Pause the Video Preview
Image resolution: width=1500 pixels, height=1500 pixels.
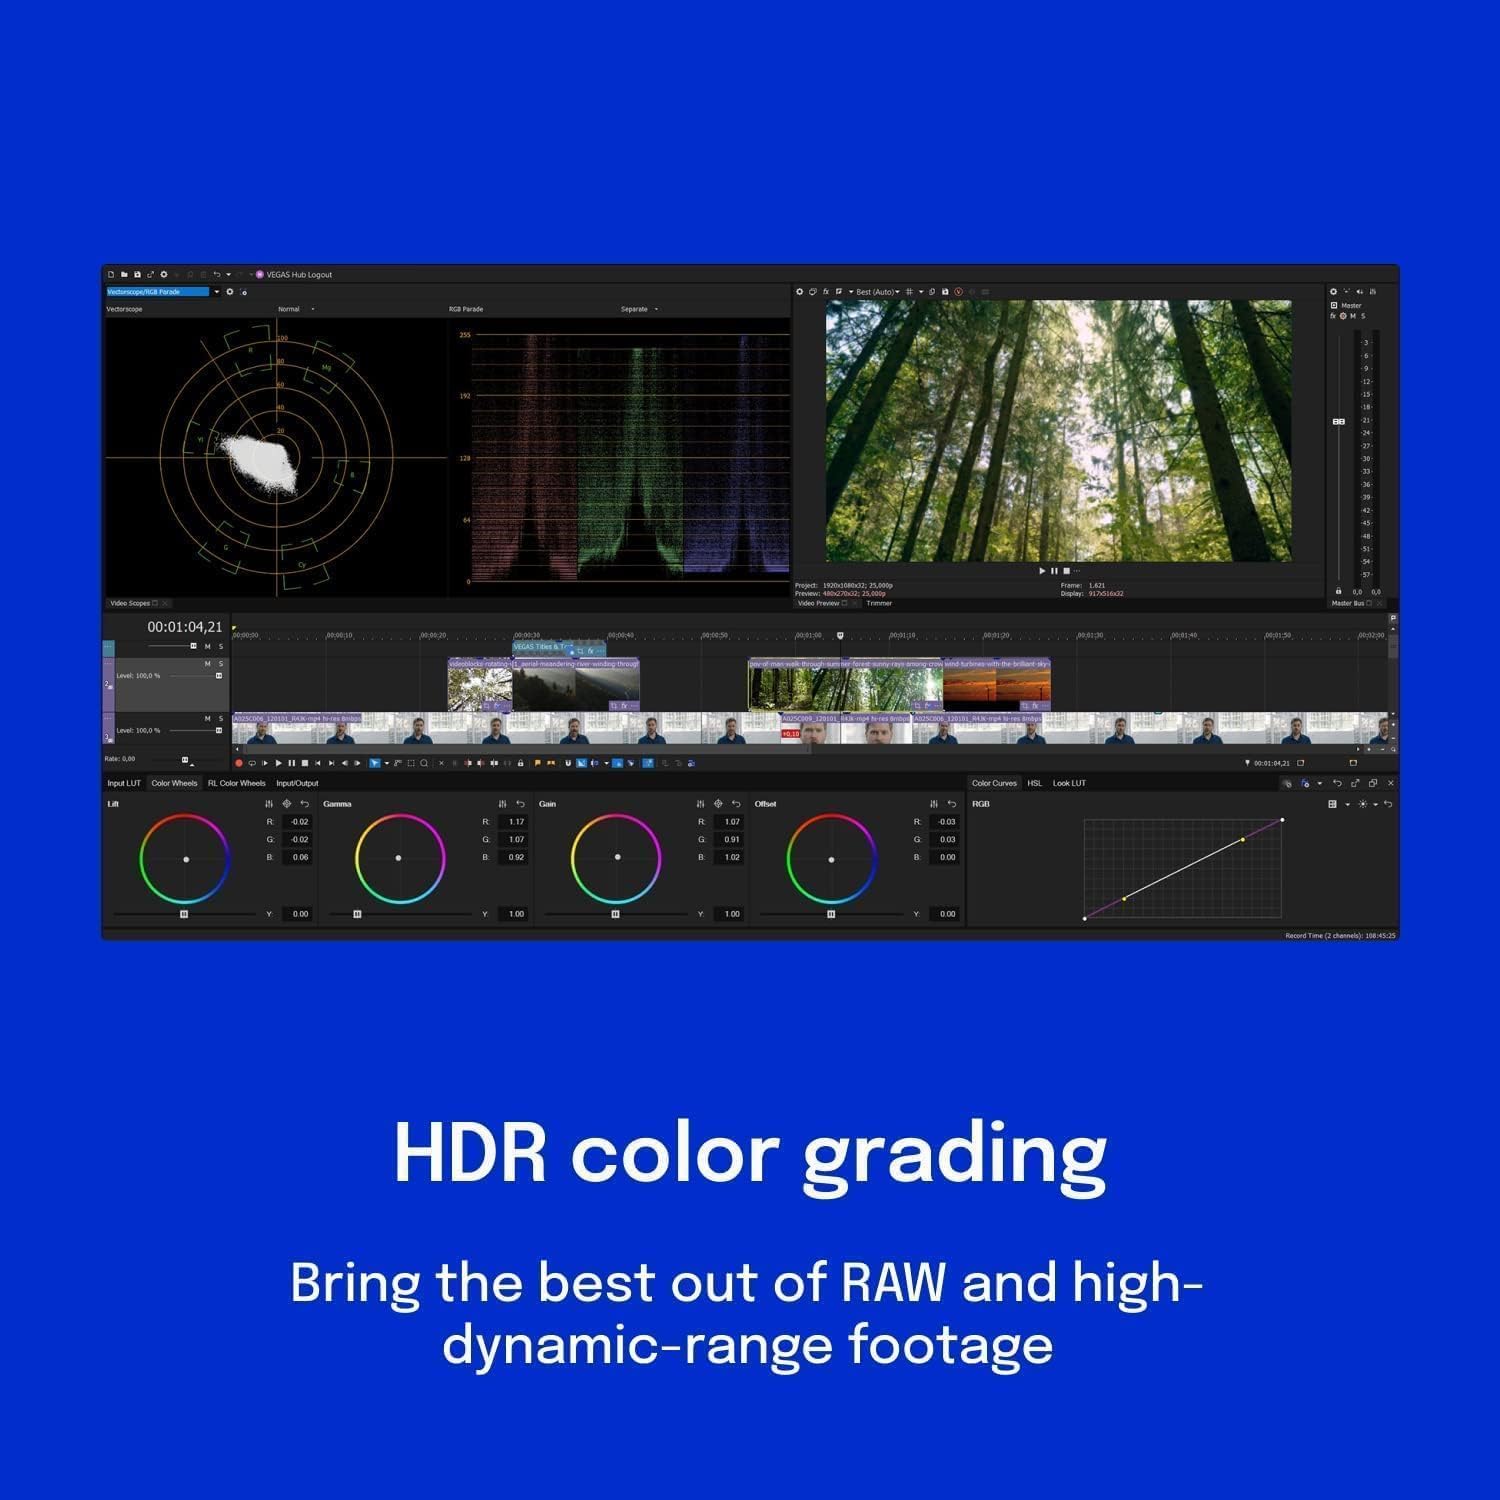click(x=1054, y=571)
